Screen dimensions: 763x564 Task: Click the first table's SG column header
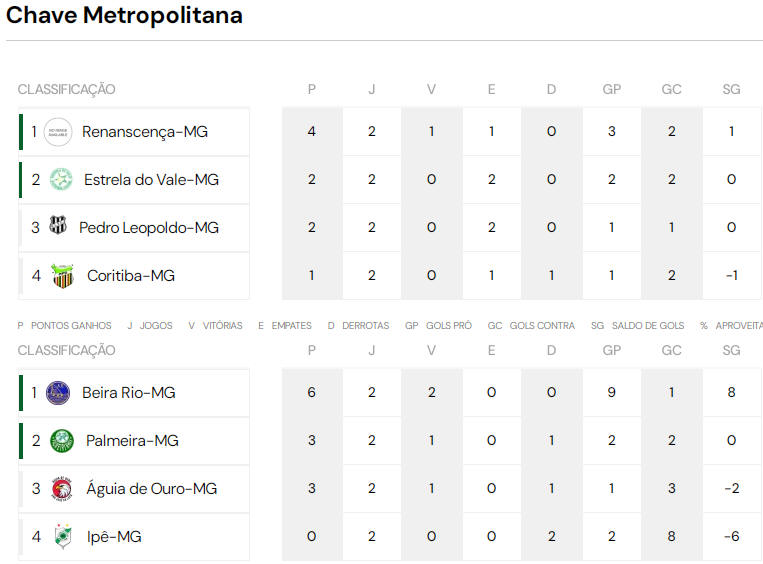tap(731, 90)
